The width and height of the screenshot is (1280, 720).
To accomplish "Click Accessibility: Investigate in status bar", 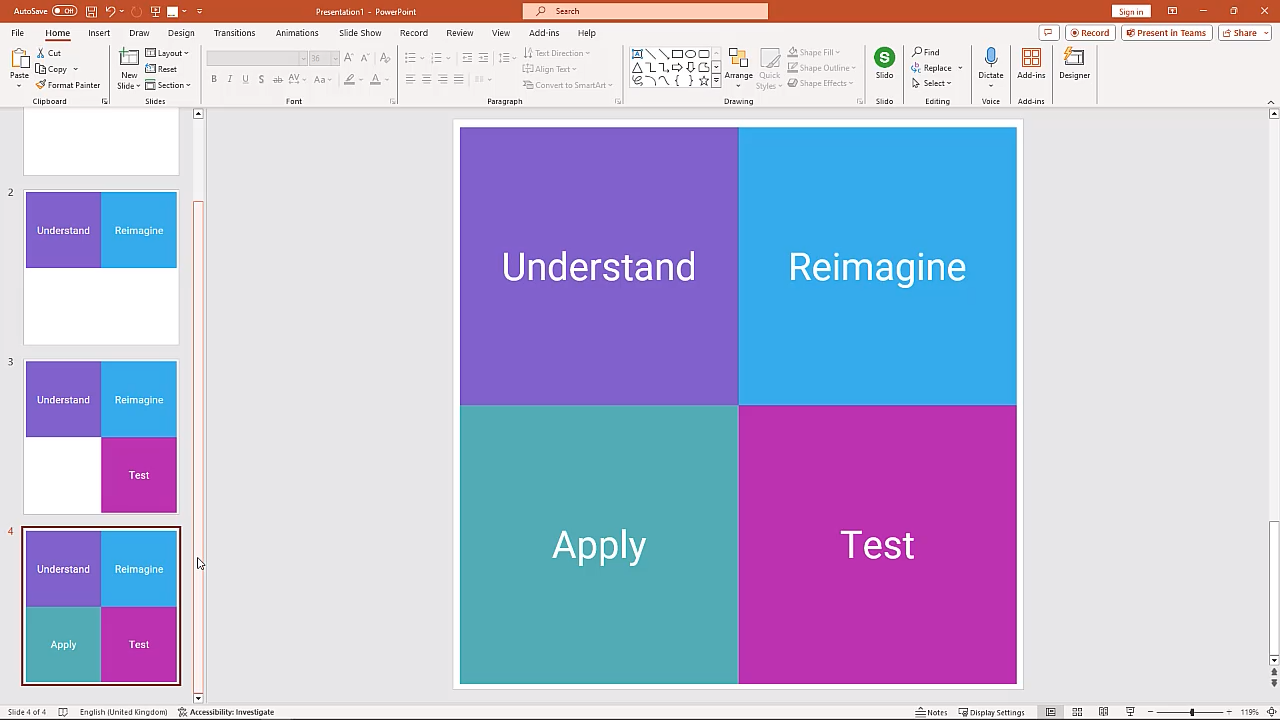I will (x=226, y=712).
